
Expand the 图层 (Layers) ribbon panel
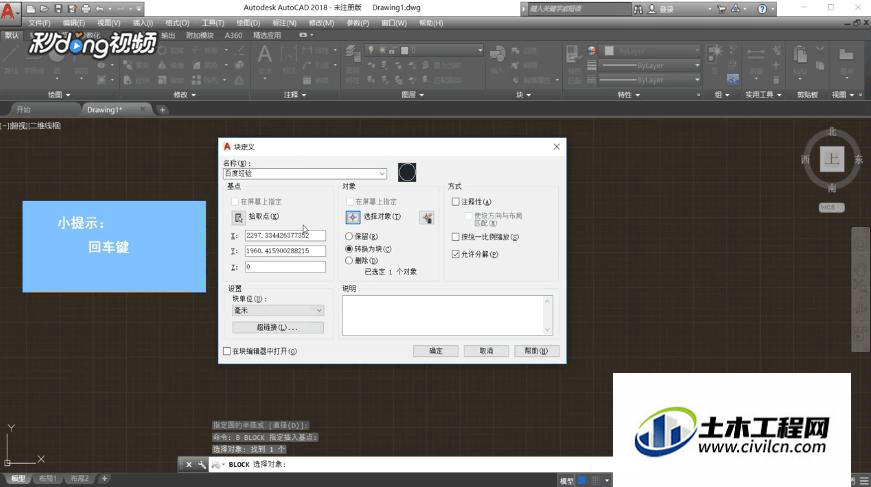[x=412, y=95]
